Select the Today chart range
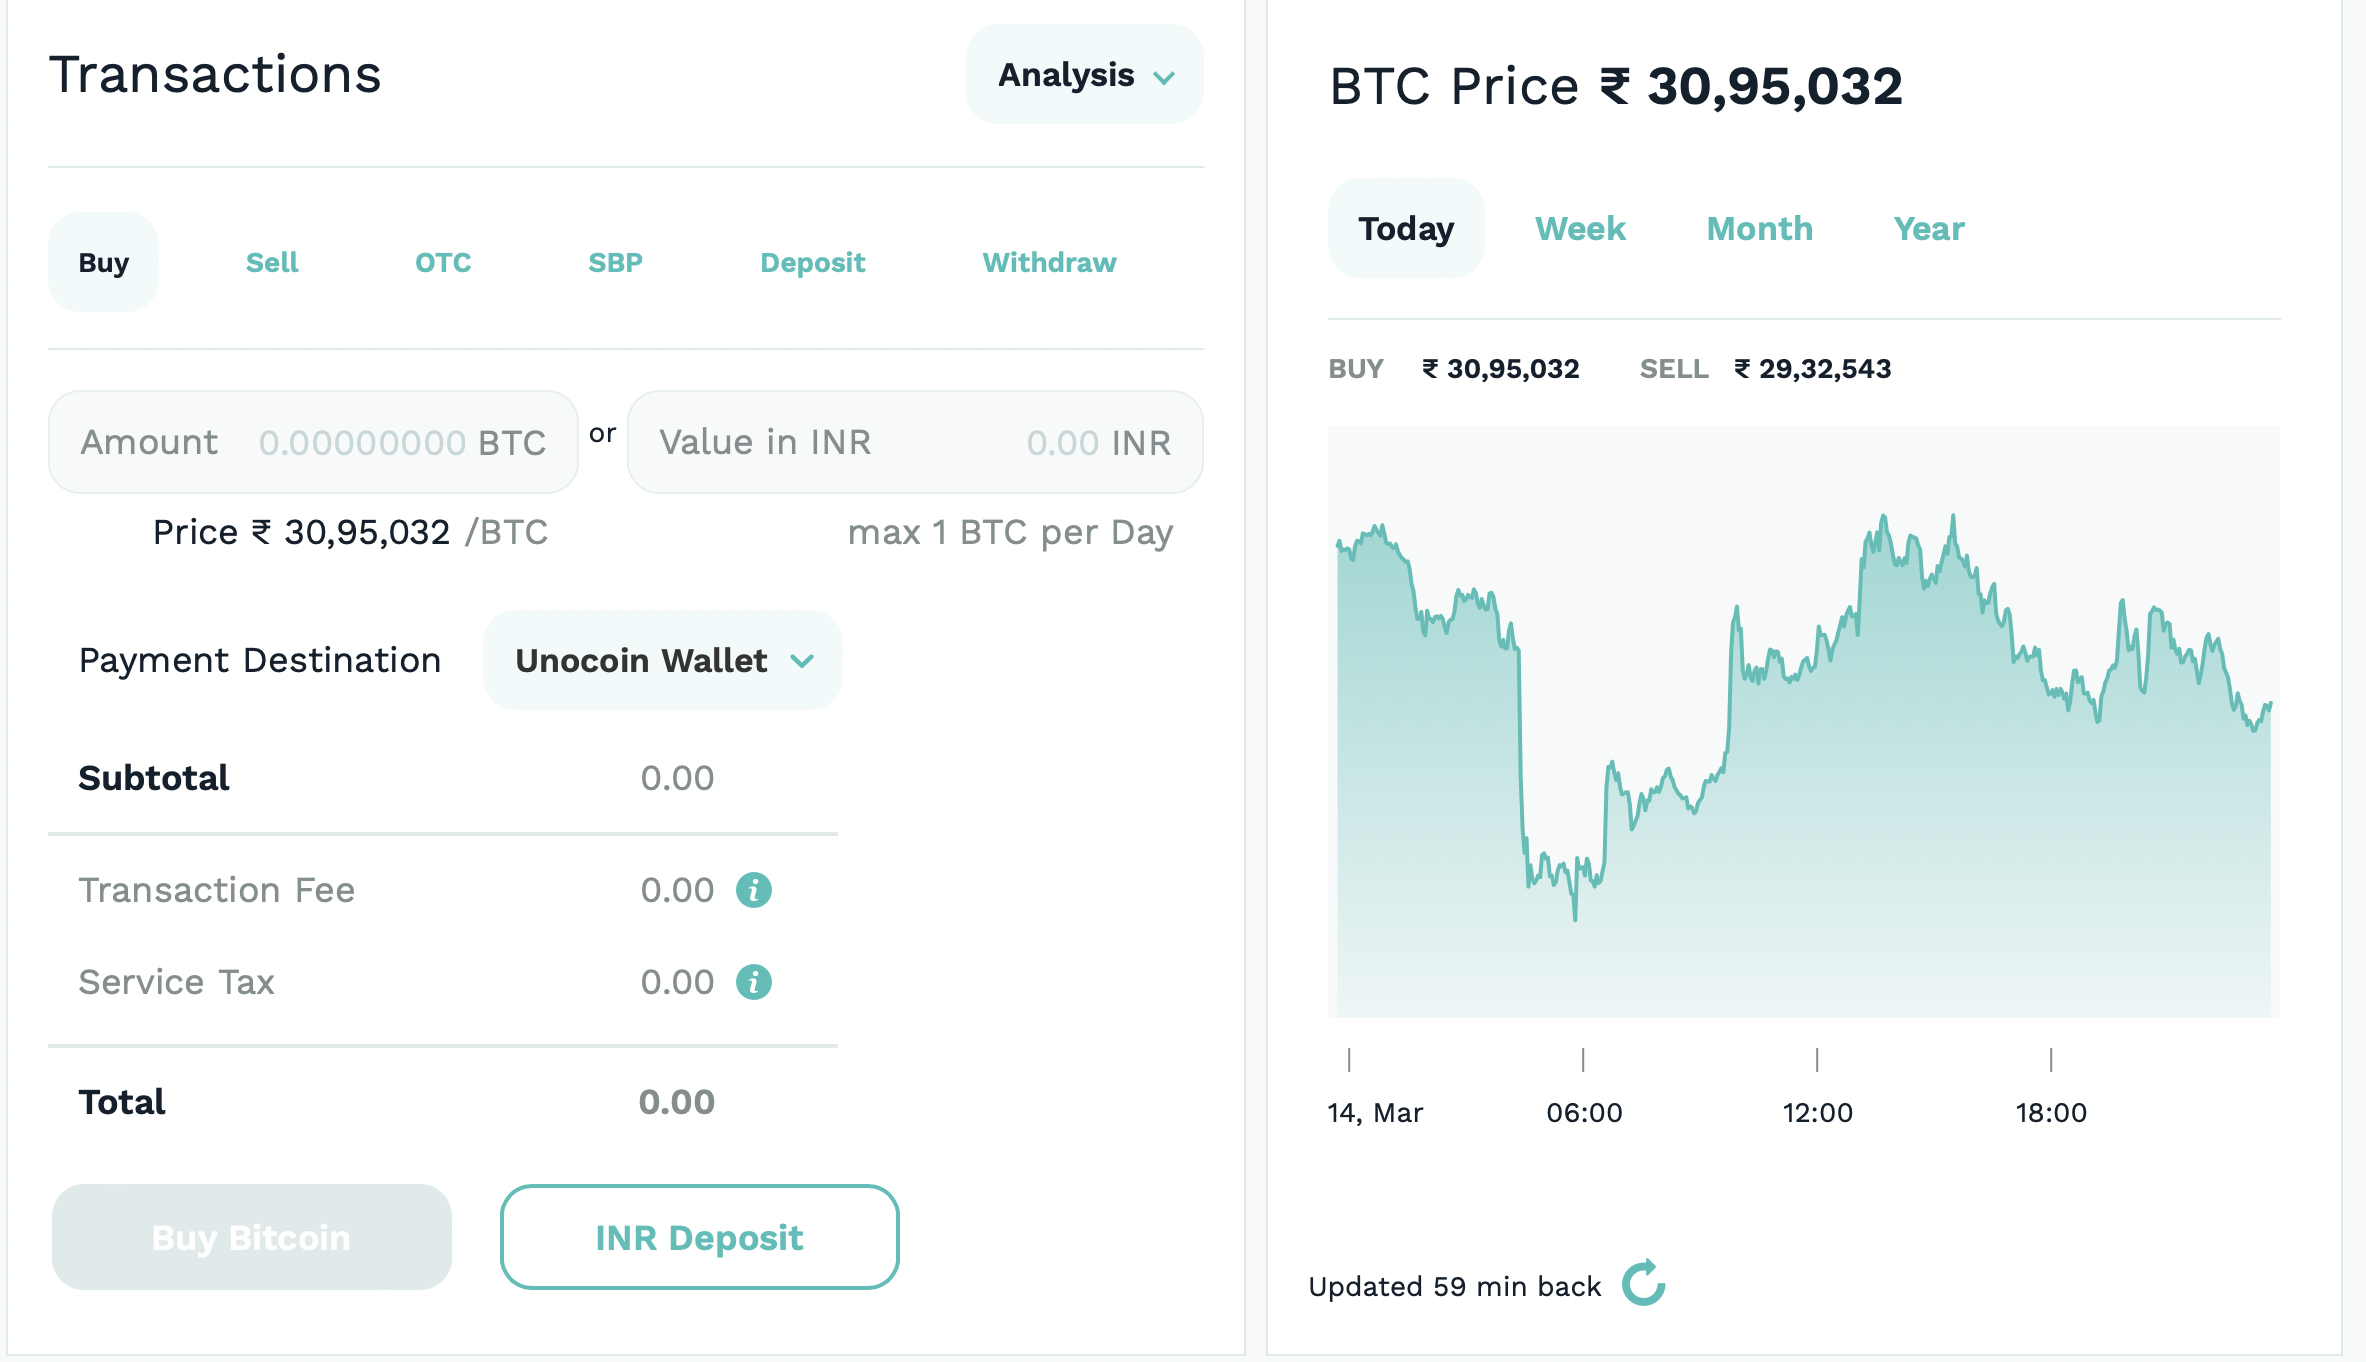The height and width of the screenshot is (1362, 2366). coord(1405,229)
